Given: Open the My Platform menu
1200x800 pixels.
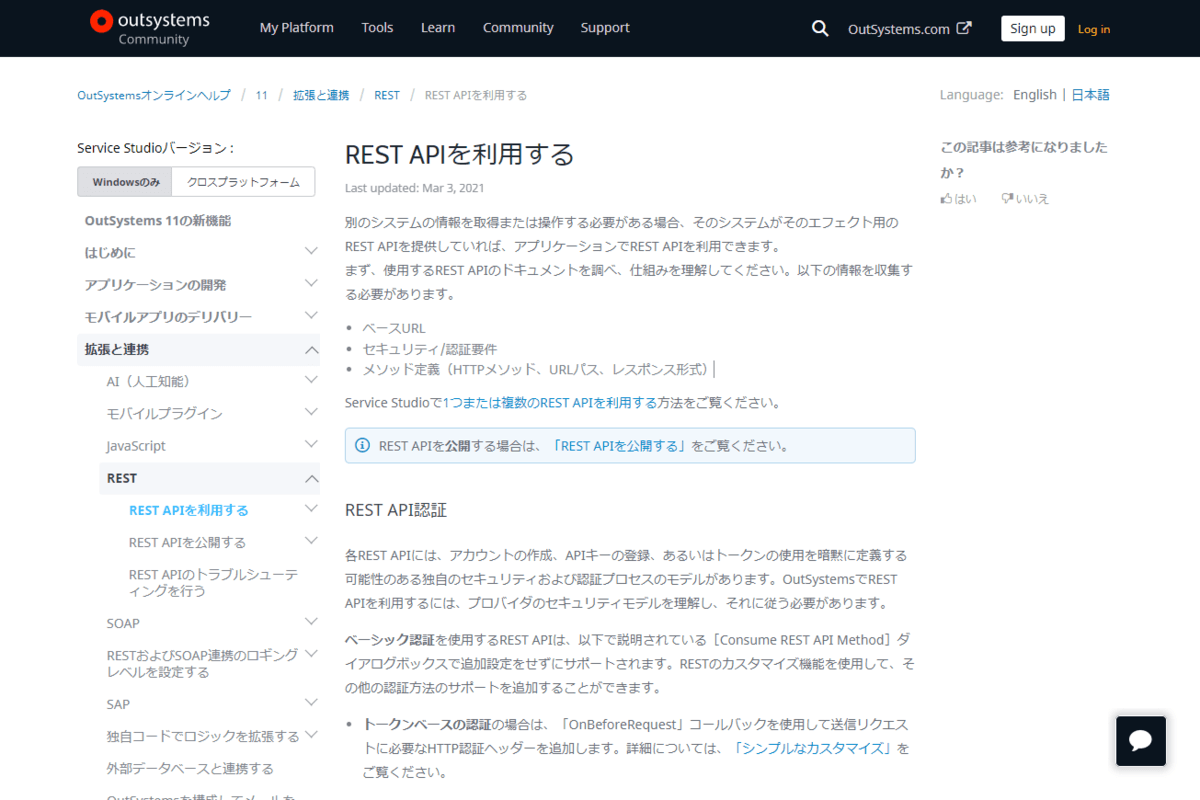Looking at the screenshot, I should click(297, 28).
